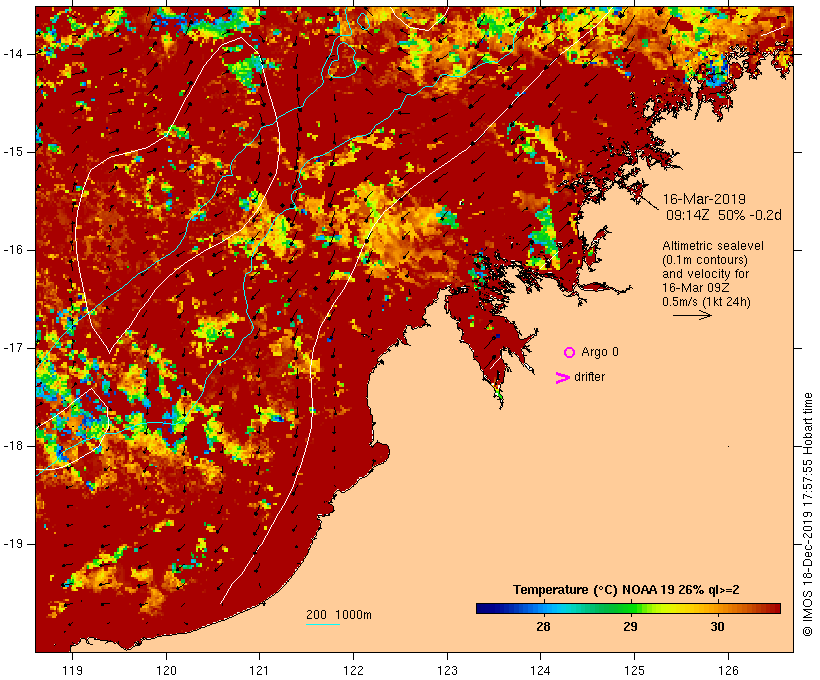Click longitude axis label 121
Screen dimensions: 820x680
click(259, 670)
